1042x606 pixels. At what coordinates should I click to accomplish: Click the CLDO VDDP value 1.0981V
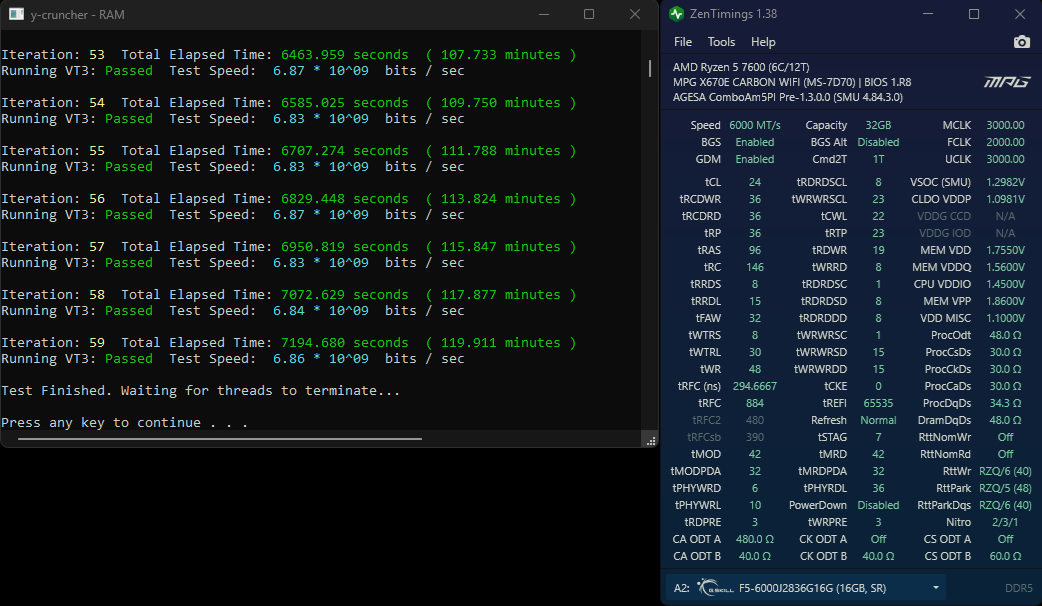click(x=1005, y=199)
